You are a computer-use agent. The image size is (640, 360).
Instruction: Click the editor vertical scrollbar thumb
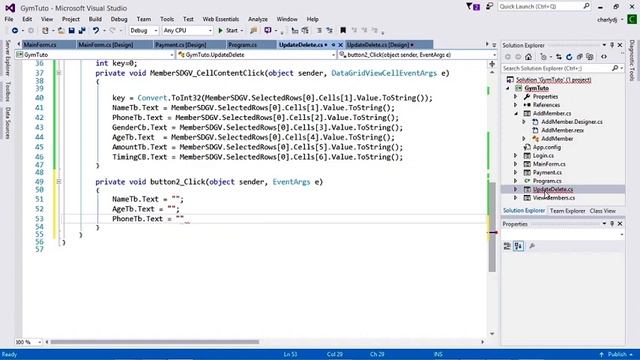point(492,228)
